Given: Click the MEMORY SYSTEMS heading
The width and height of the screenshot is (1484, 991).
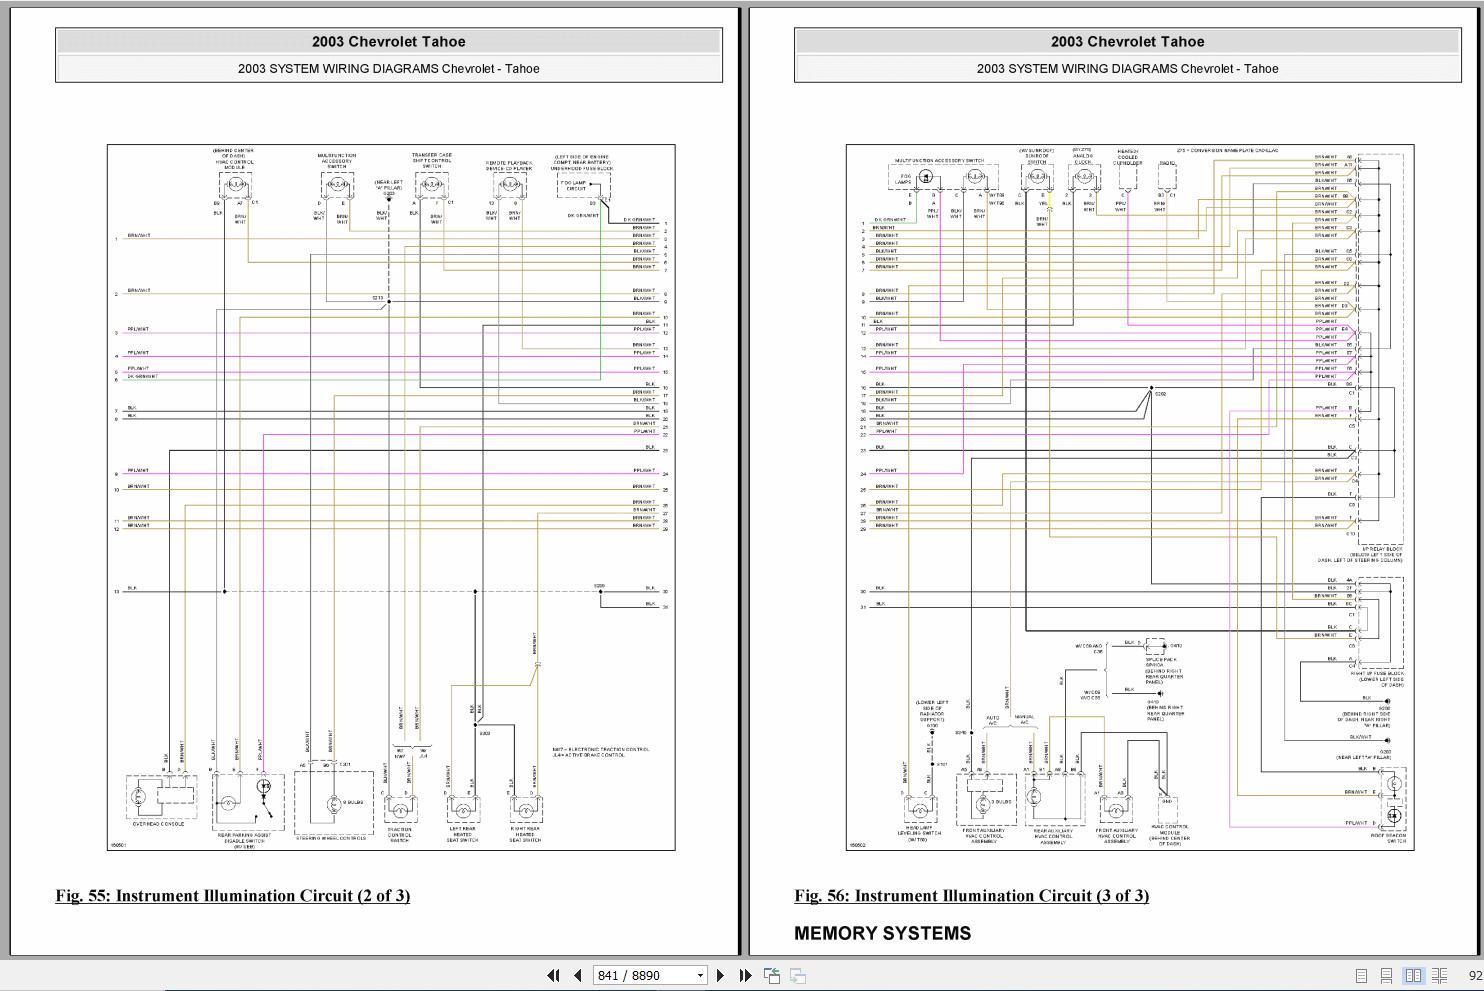Looking at the screenshot, I should click(x=882, y=933).
